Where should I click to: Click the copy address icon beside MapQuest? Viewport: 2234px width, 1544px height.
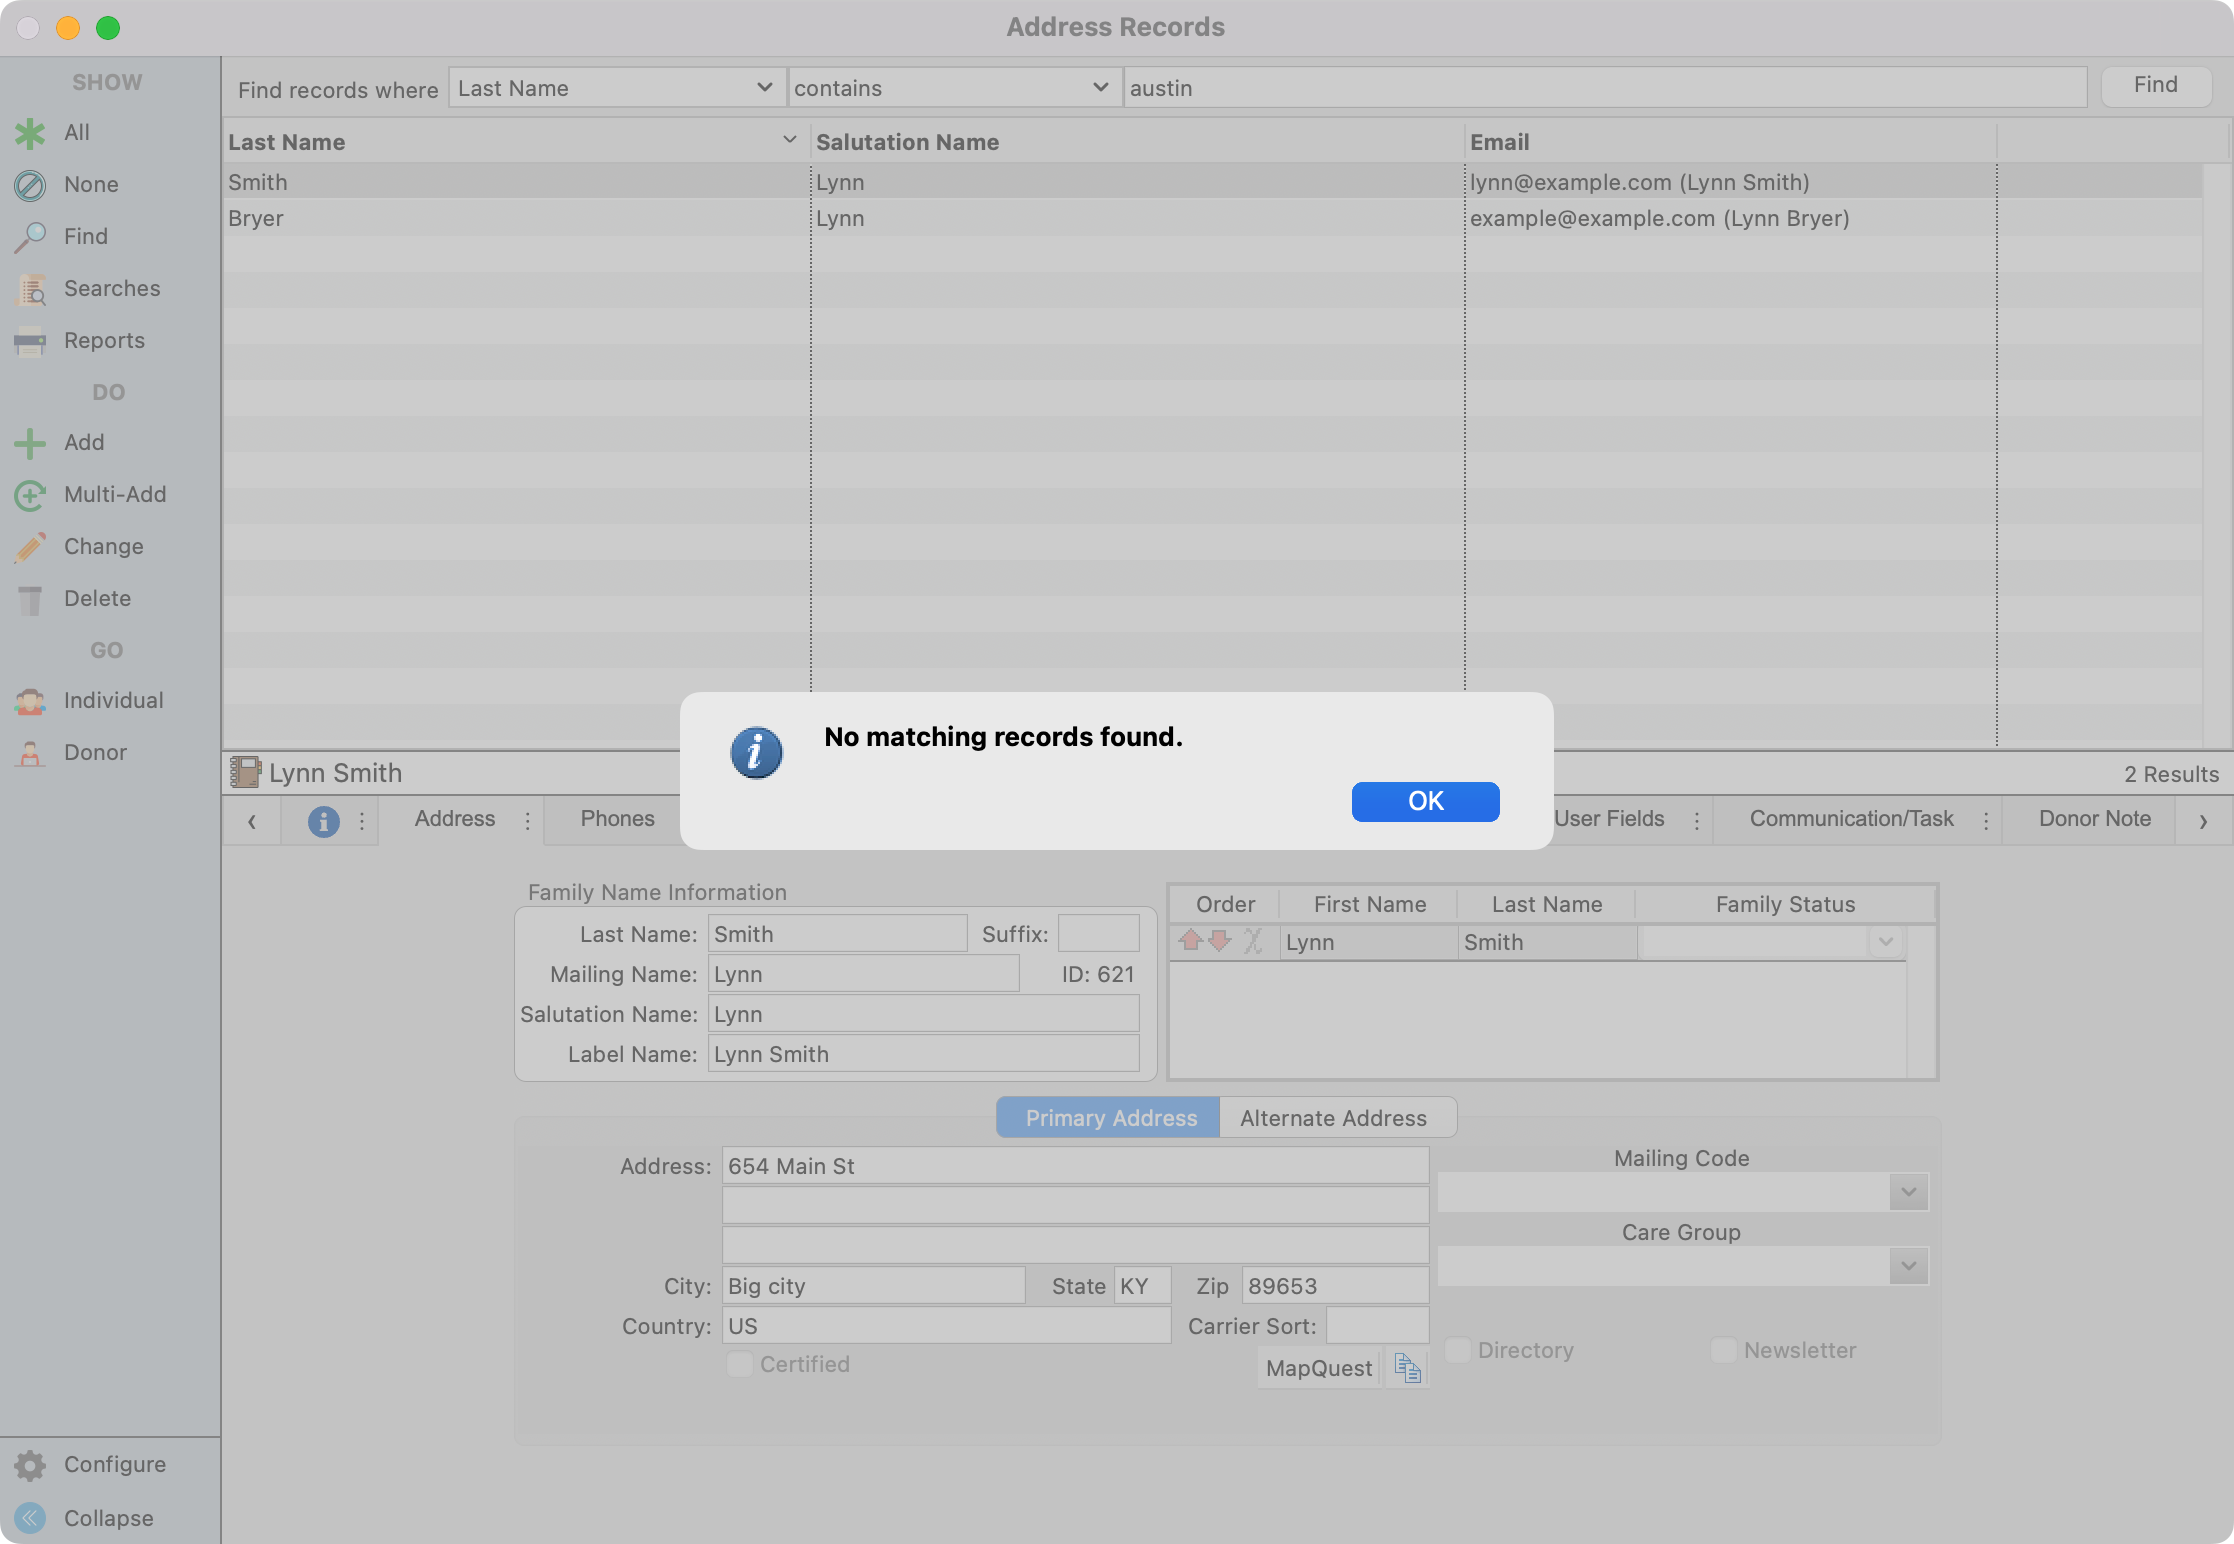pos(1407,1368)
